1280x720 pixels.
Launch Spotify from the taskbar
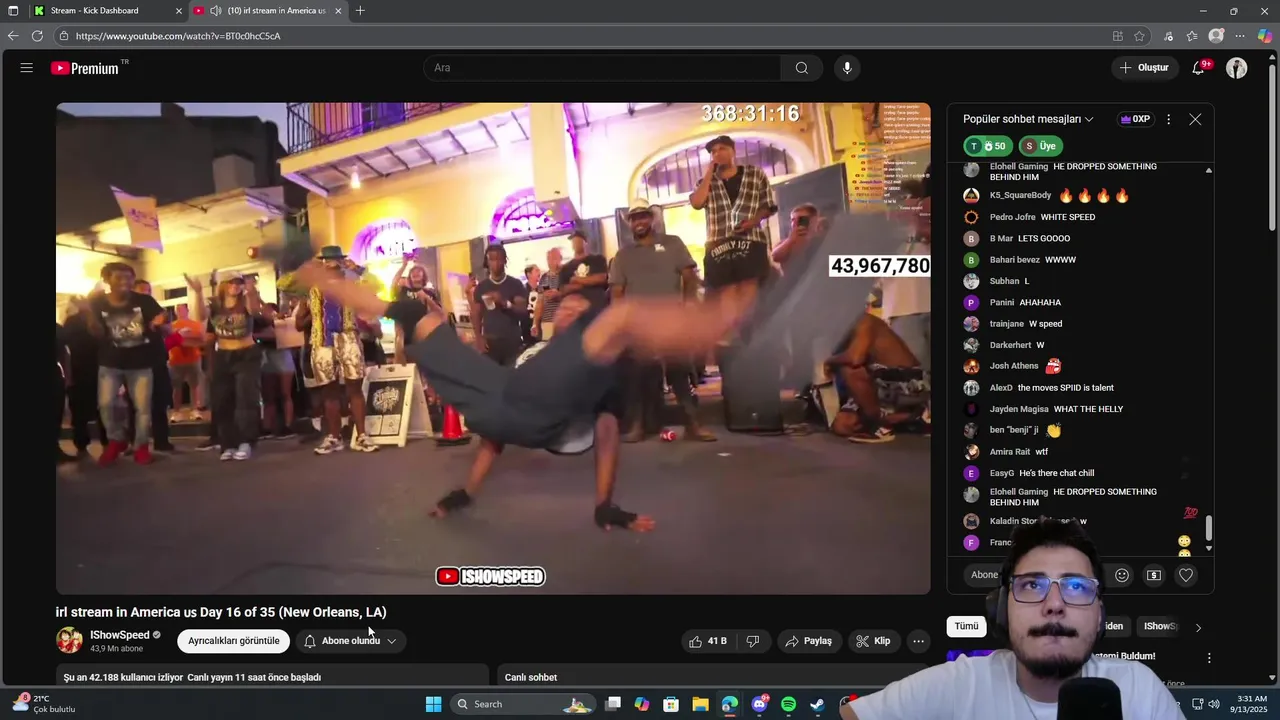coord(788,704)
